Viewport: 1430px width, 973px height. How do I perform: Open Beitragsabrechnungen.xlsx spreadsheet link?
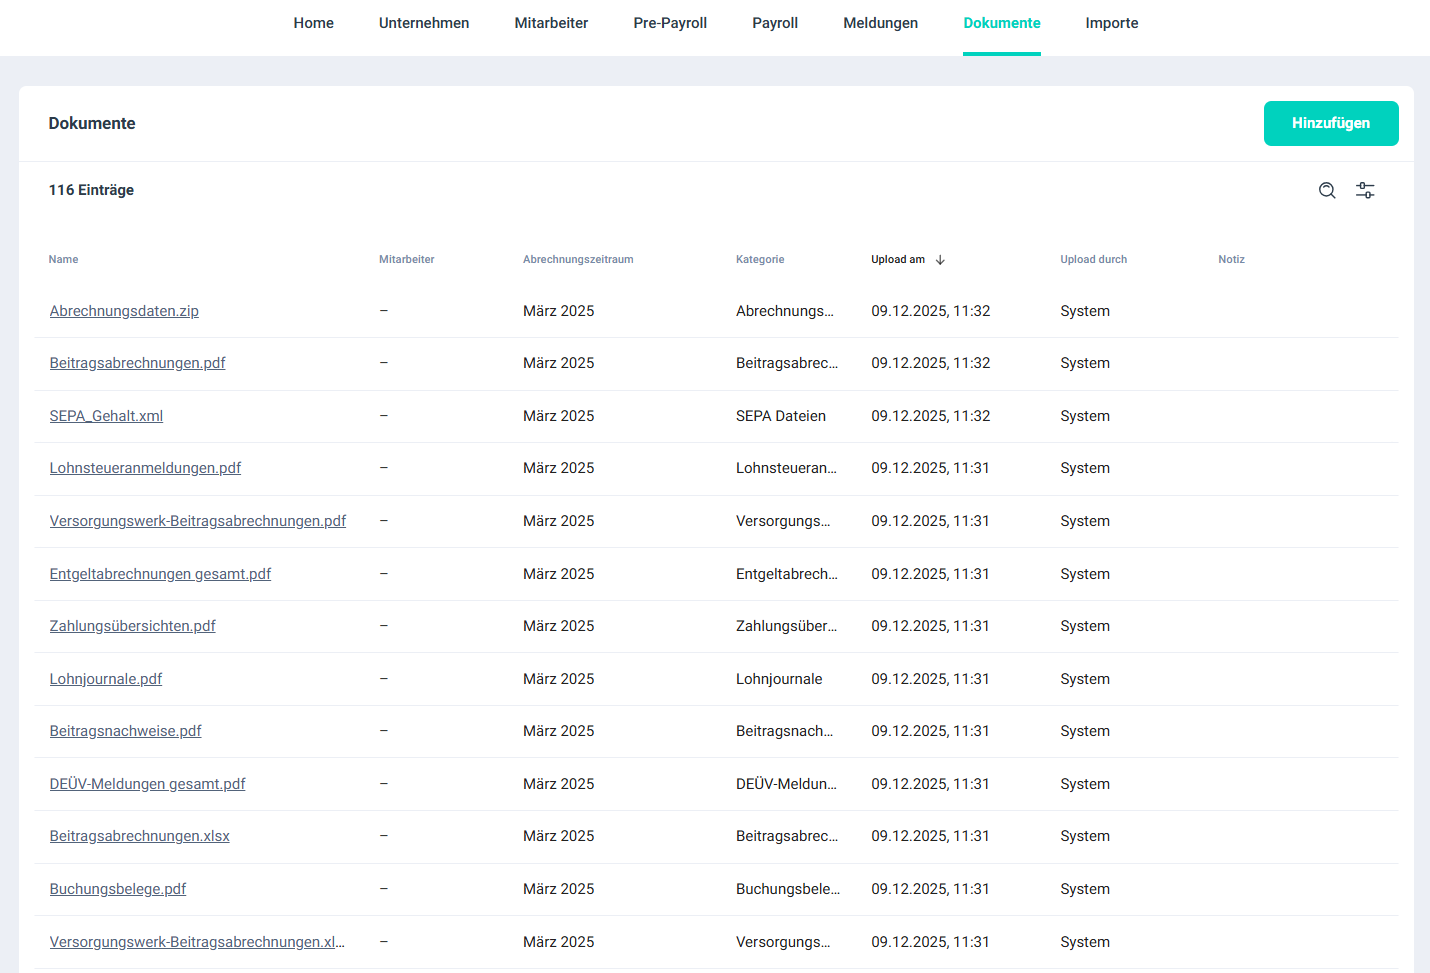coord(140,836)
